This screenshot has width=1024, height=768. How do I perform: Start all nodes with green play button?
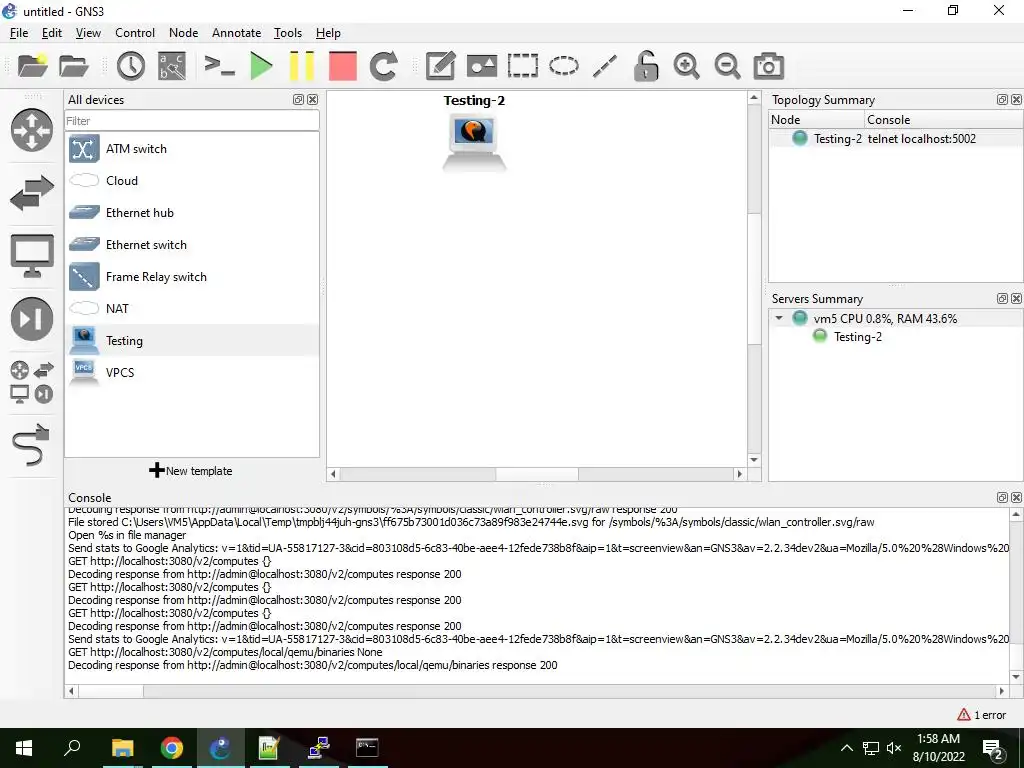261,66
